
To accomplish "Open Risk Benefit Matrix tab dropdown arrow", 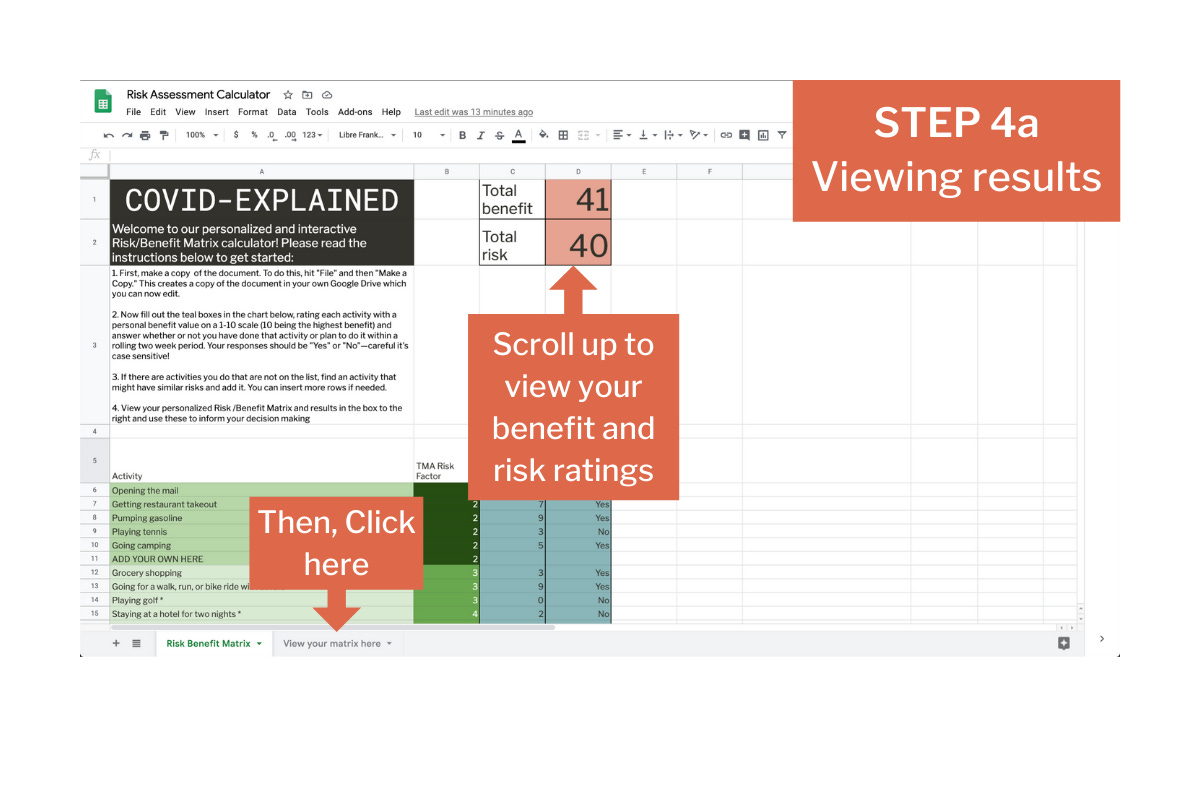I will 259,644.
